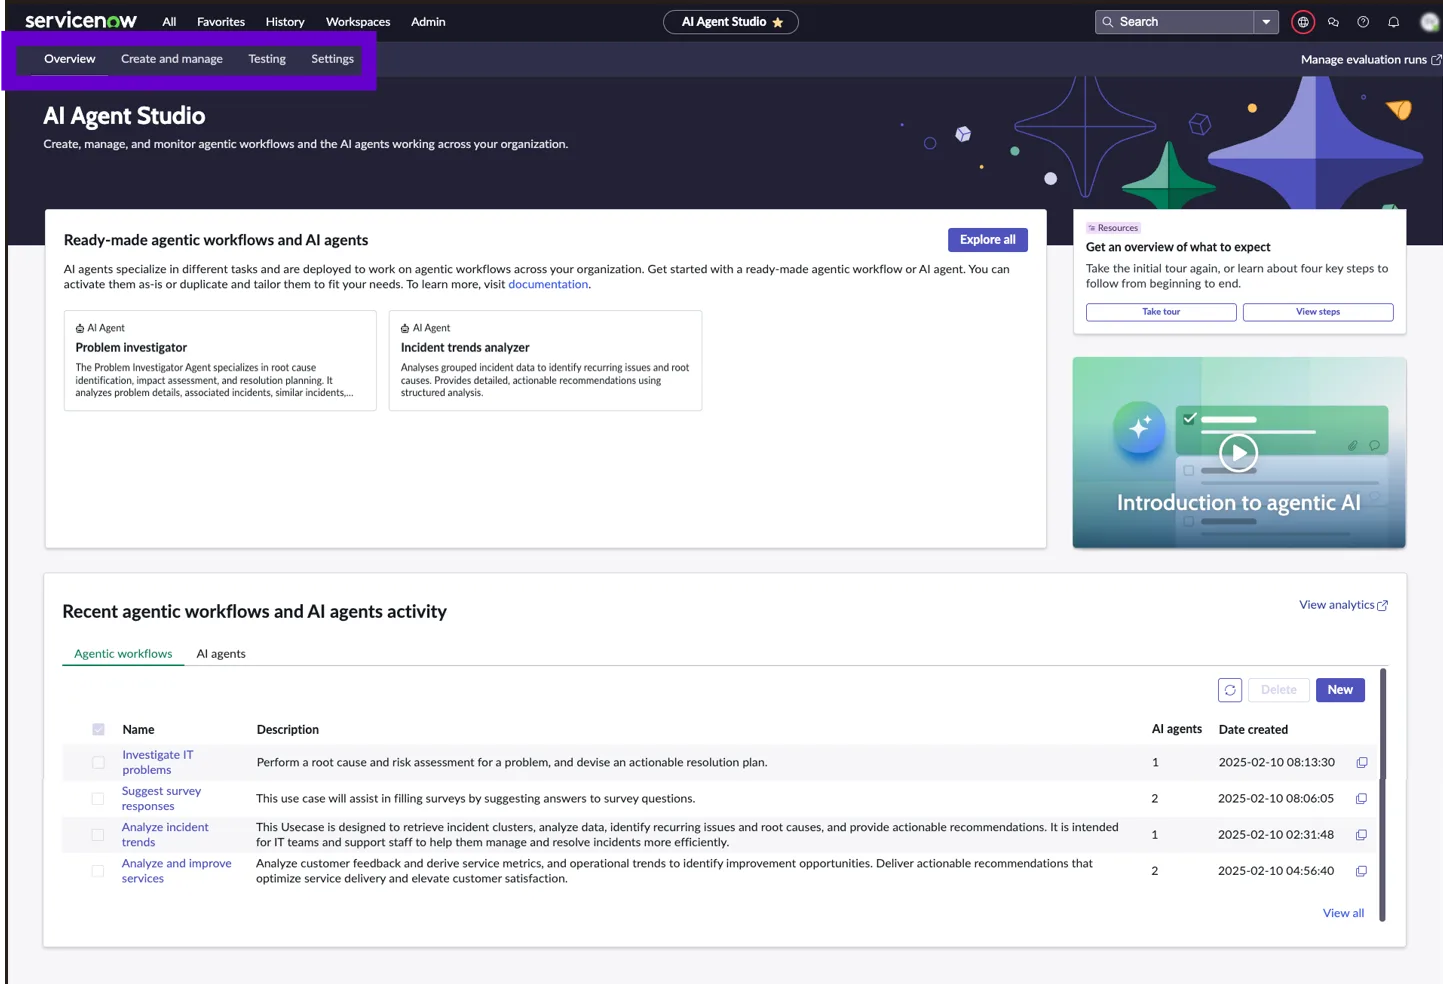Open the user profile avatar
The height and width of the screenshot is (984, 1443).
tap(1429, 22)
